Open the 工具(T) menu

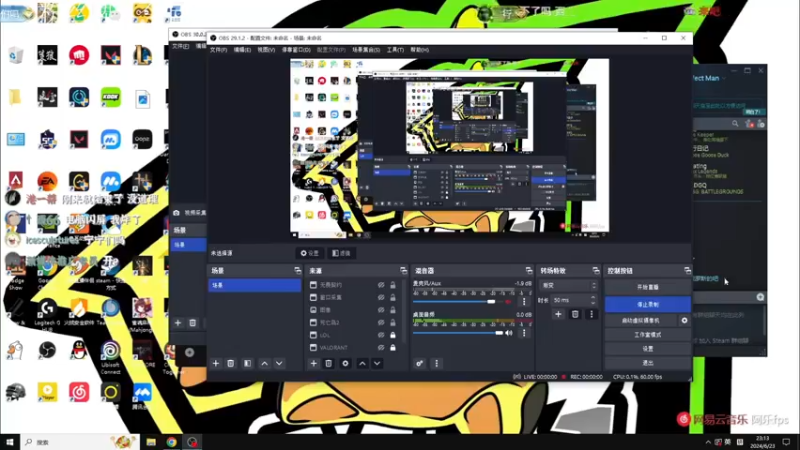pos(395,50)
